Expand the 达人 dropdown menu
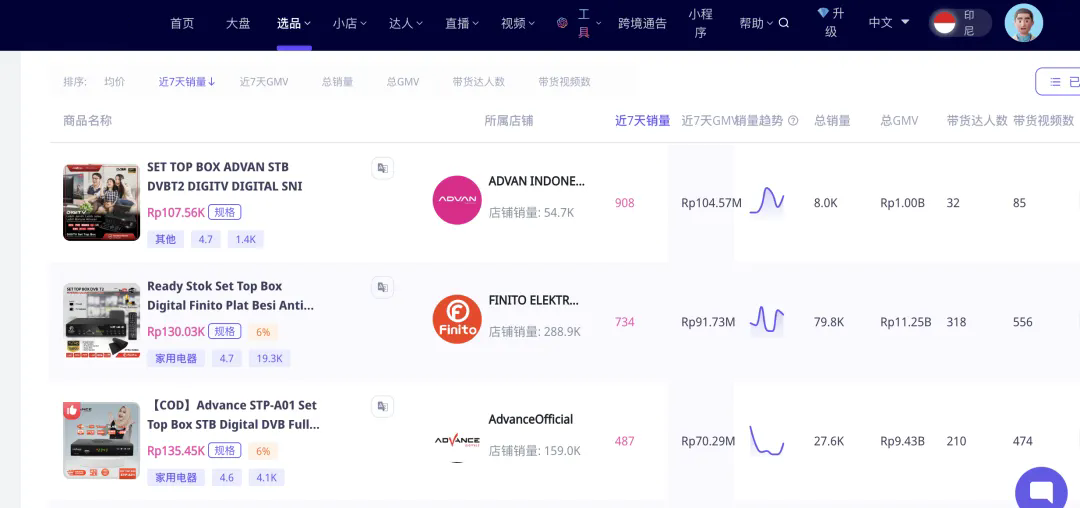 (406, 23)
